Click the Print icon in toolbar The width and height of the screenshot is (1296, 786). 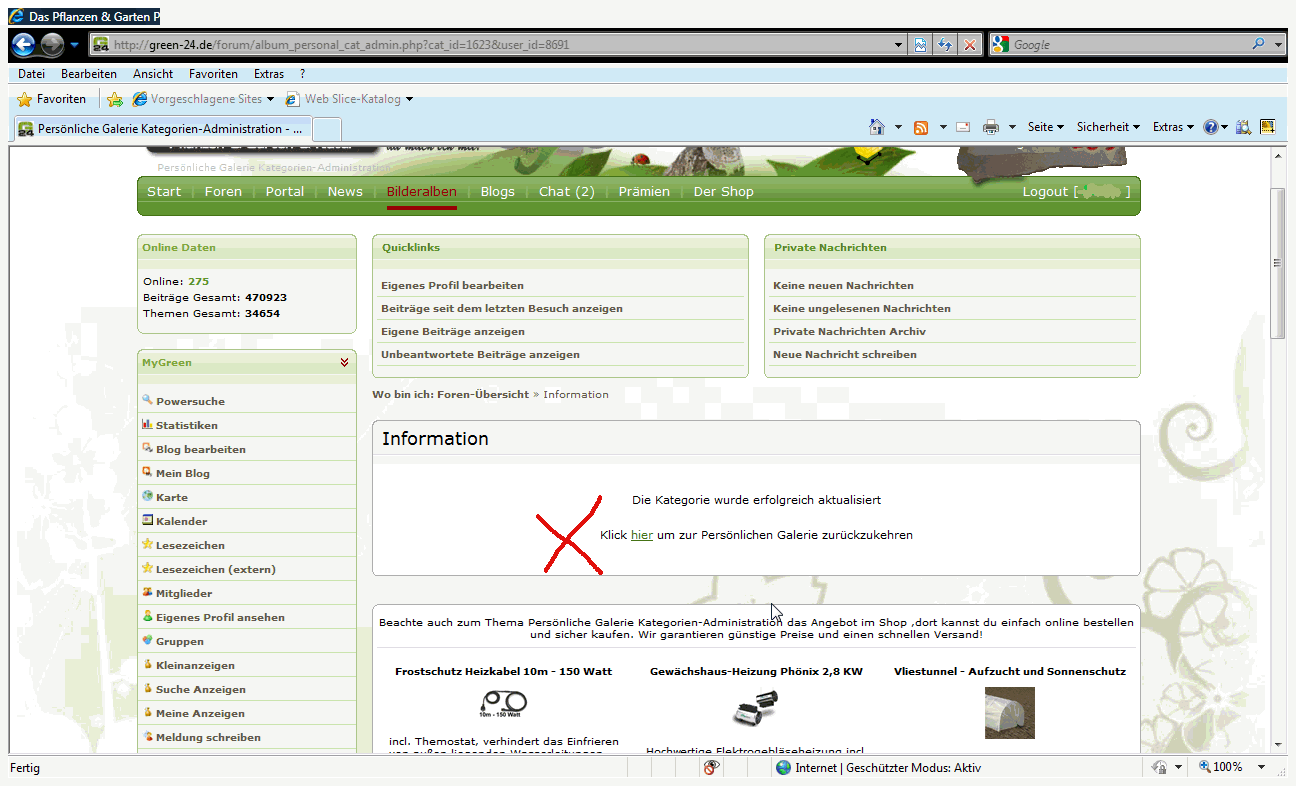pos(991,127)
